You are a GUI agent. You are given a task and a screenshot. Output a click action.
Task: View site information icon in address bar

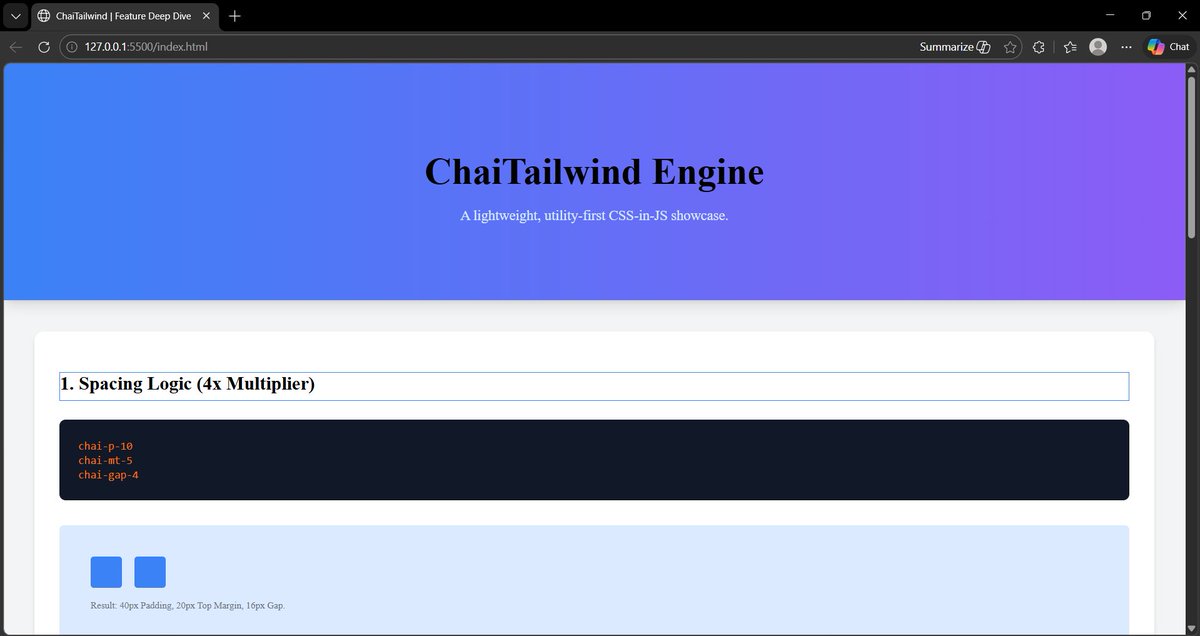pyautogui.click(x=71, y=47)
